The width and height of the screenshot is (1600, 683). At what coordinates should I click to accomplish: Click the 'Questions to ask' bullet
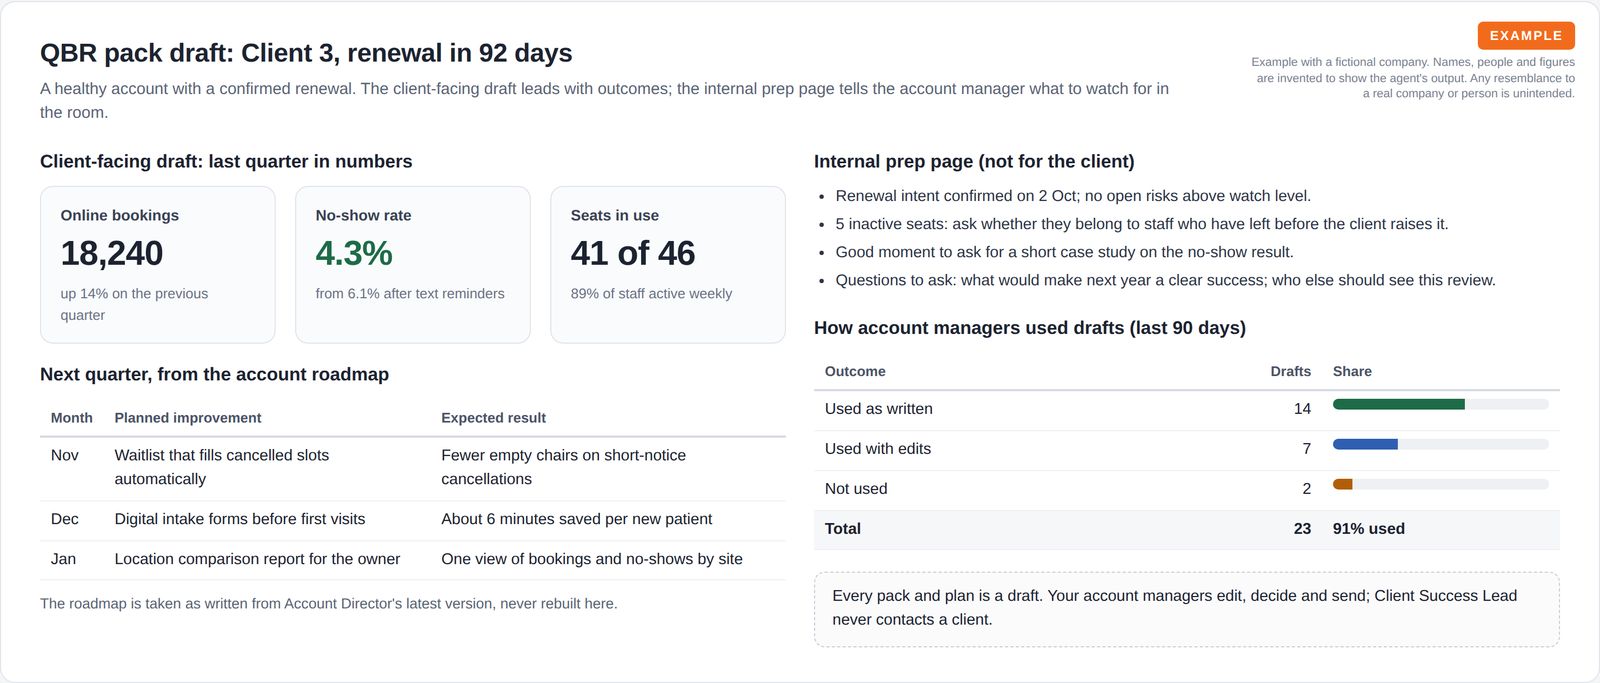[1166, 280]
